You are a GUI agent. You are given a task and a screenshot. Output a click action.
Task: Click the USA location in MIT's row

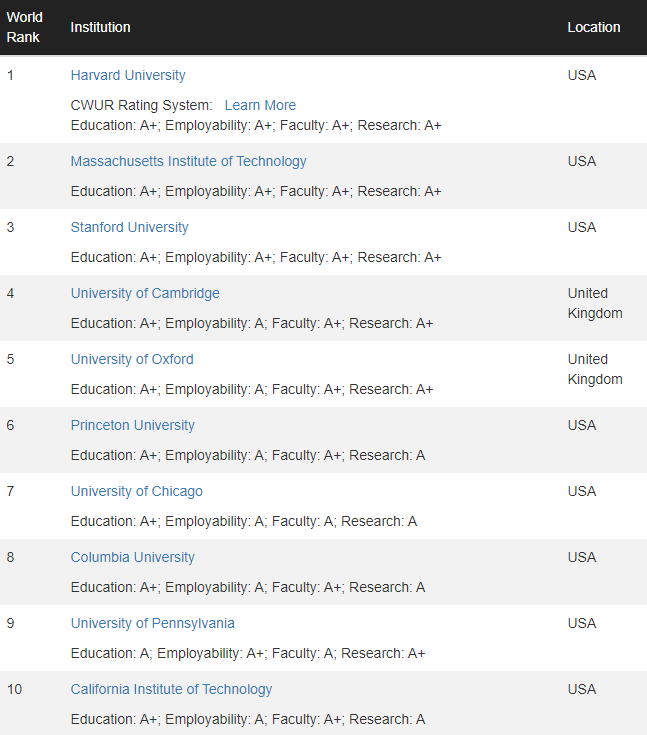(x=582, y=161)
